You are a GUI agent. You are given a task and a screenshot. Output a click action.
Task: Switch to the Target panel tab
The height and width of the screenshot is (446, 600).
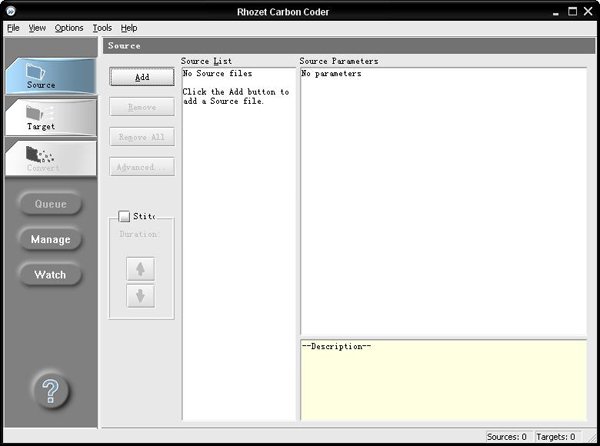click(x=51, y=117)
